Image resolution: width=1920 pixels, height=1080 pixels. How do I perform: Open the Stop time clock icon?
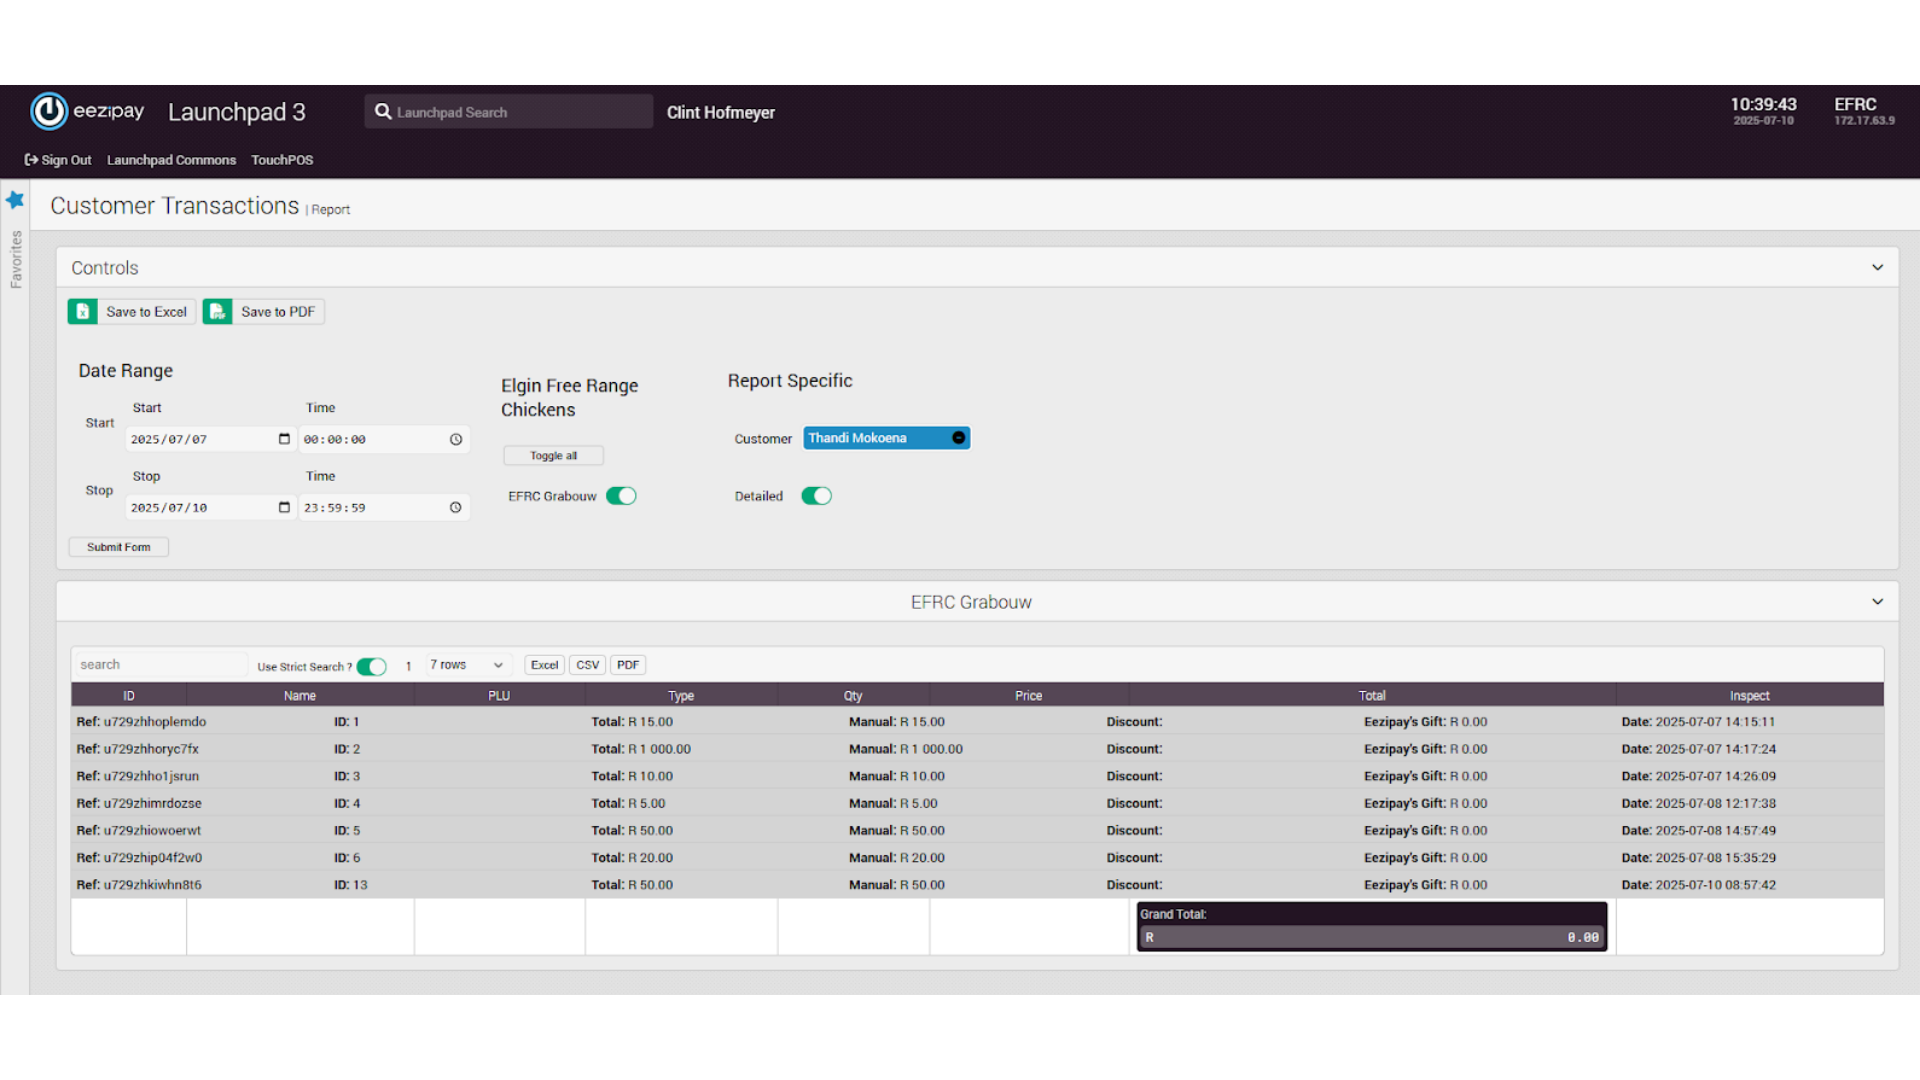click(x=456, y=508)
